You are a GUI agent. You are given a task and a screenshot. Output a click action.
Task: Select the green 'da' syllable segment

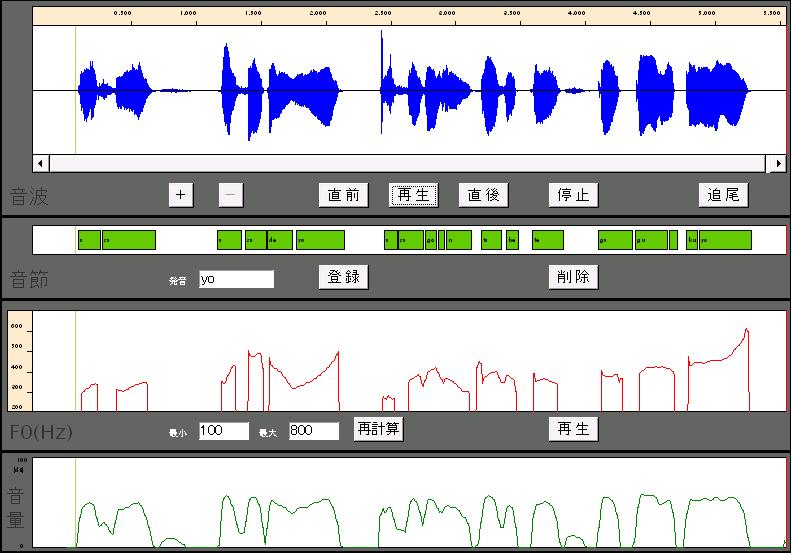tap(280, 240)
